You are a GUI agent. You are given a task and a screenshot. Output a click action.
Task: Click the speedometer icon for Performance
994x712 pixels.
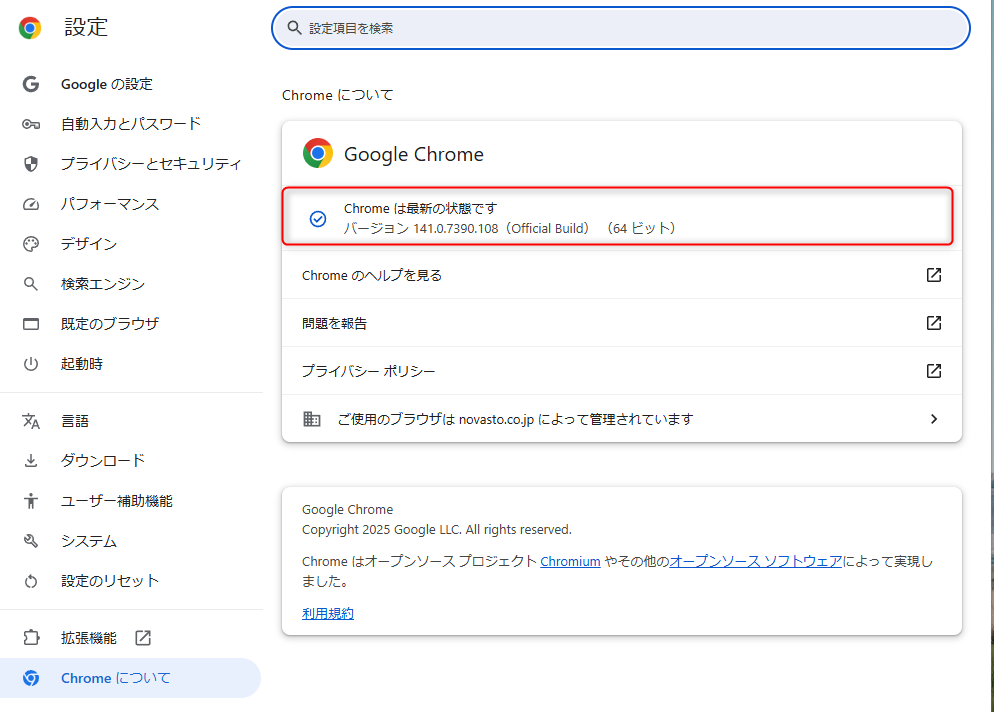point(31,204)
